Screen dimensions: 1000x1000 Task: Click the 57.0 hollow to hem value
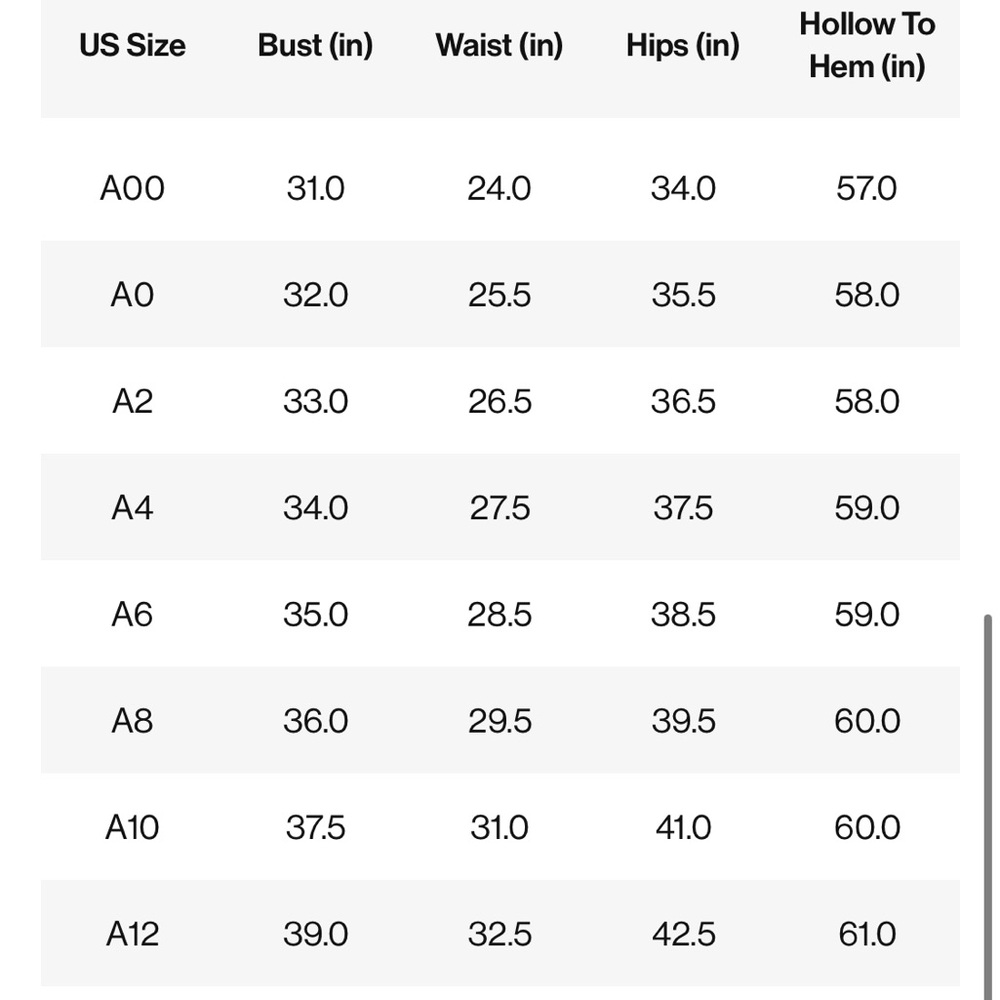[867, 189]
